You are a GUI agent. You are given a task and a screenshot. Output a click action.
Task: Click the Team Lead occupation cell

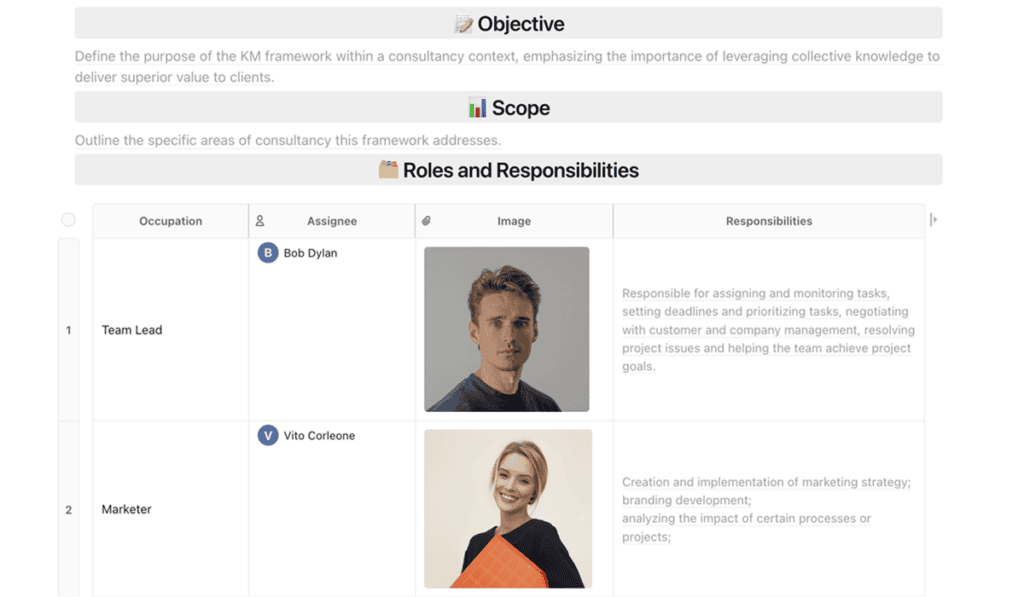pyautogui.click(x=132, y=330)
